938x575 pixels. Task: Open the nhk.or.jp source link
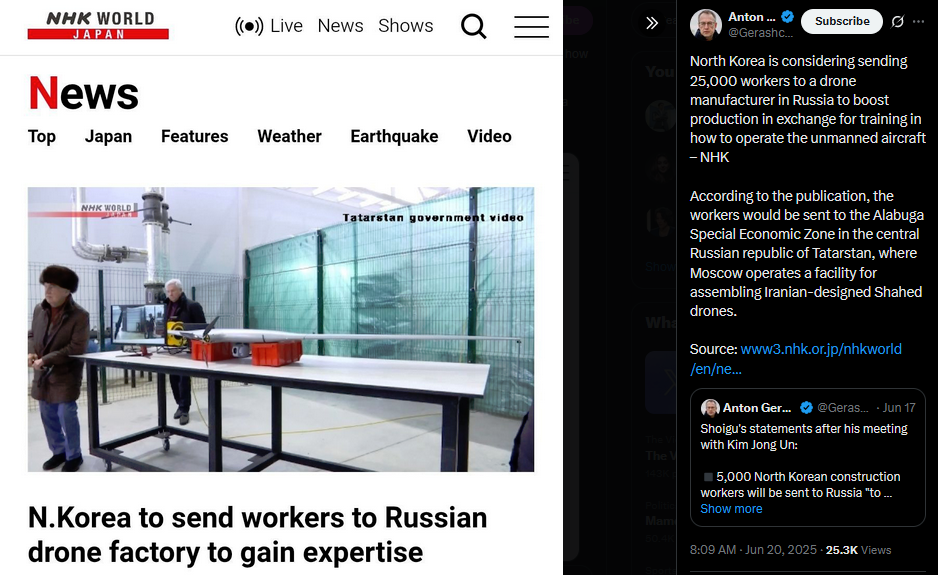796,358
